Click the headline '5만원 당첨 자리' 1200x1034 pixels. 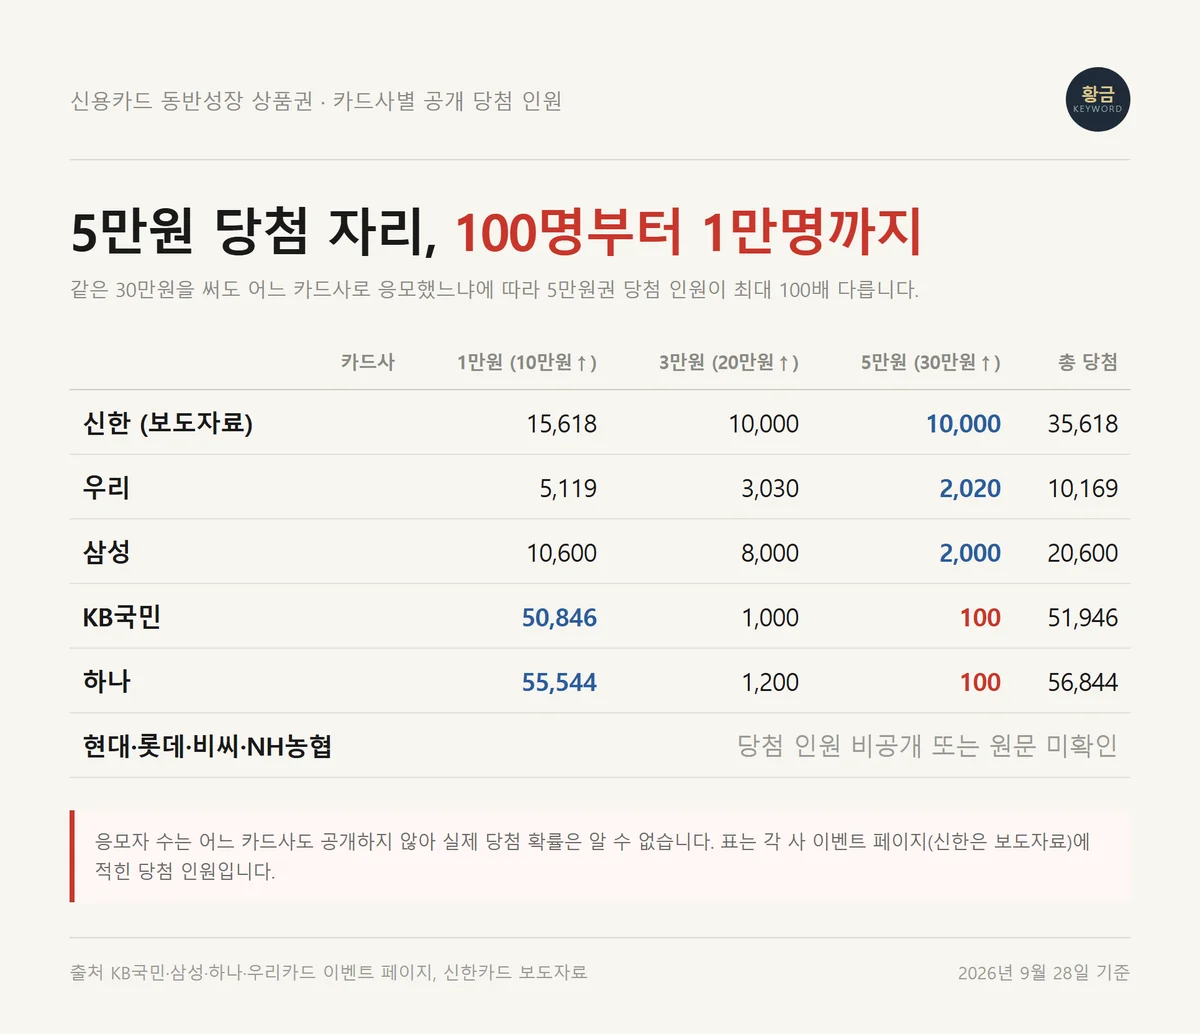(x=254, y=232)
